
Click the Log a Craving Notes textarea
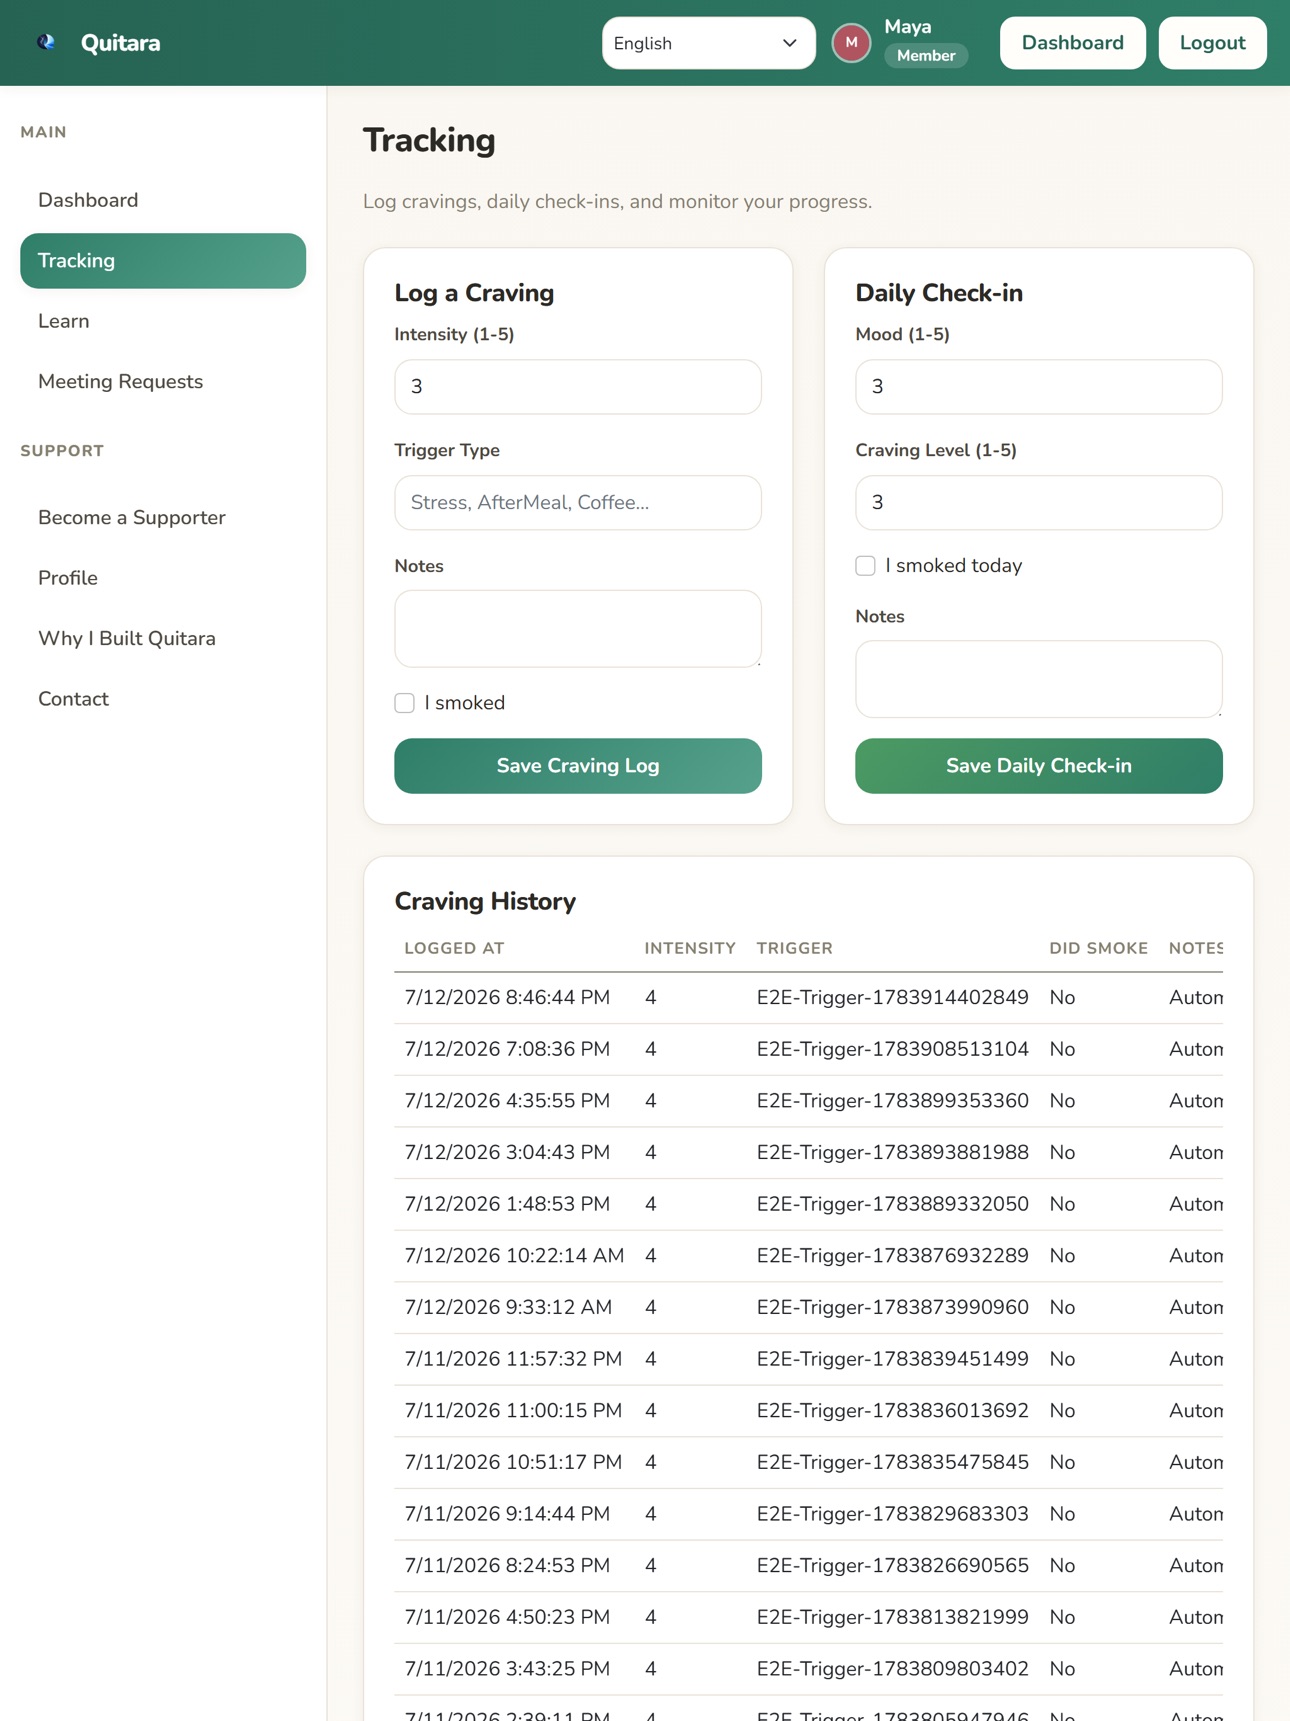tap(578, 629)
